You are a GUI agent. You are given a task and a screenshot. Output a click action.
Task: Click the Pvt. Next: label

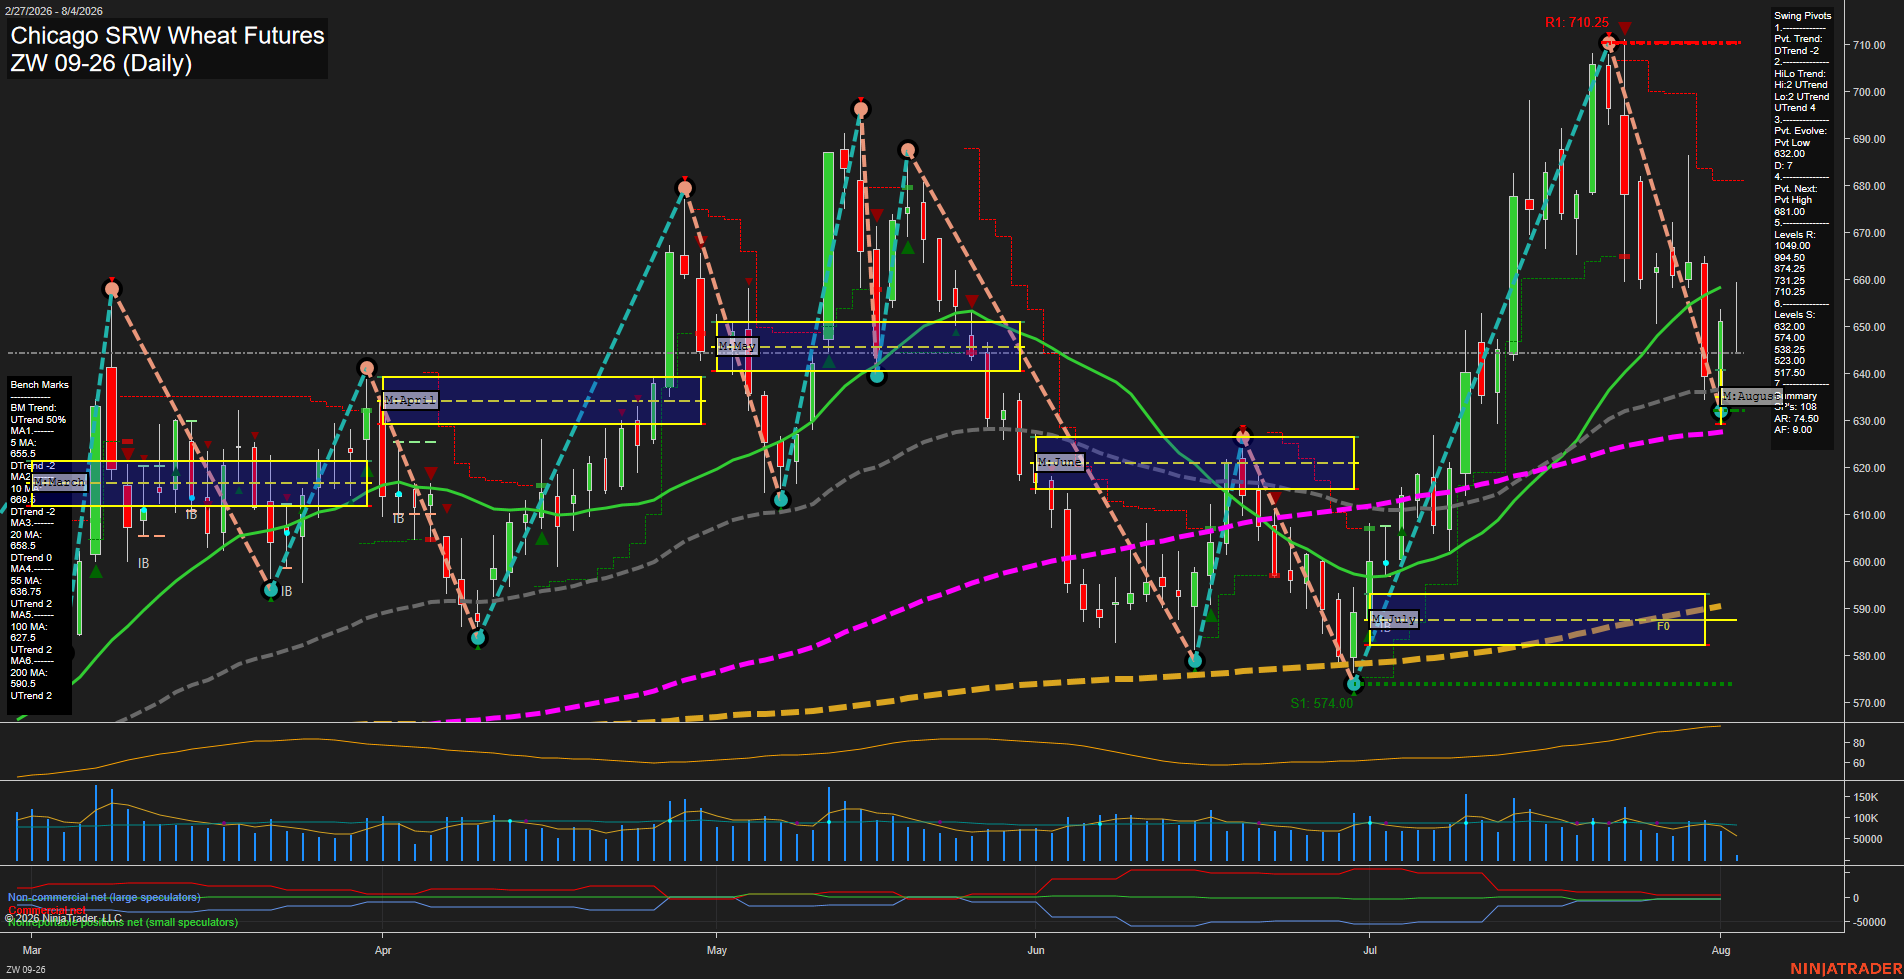click(1796, 189)
